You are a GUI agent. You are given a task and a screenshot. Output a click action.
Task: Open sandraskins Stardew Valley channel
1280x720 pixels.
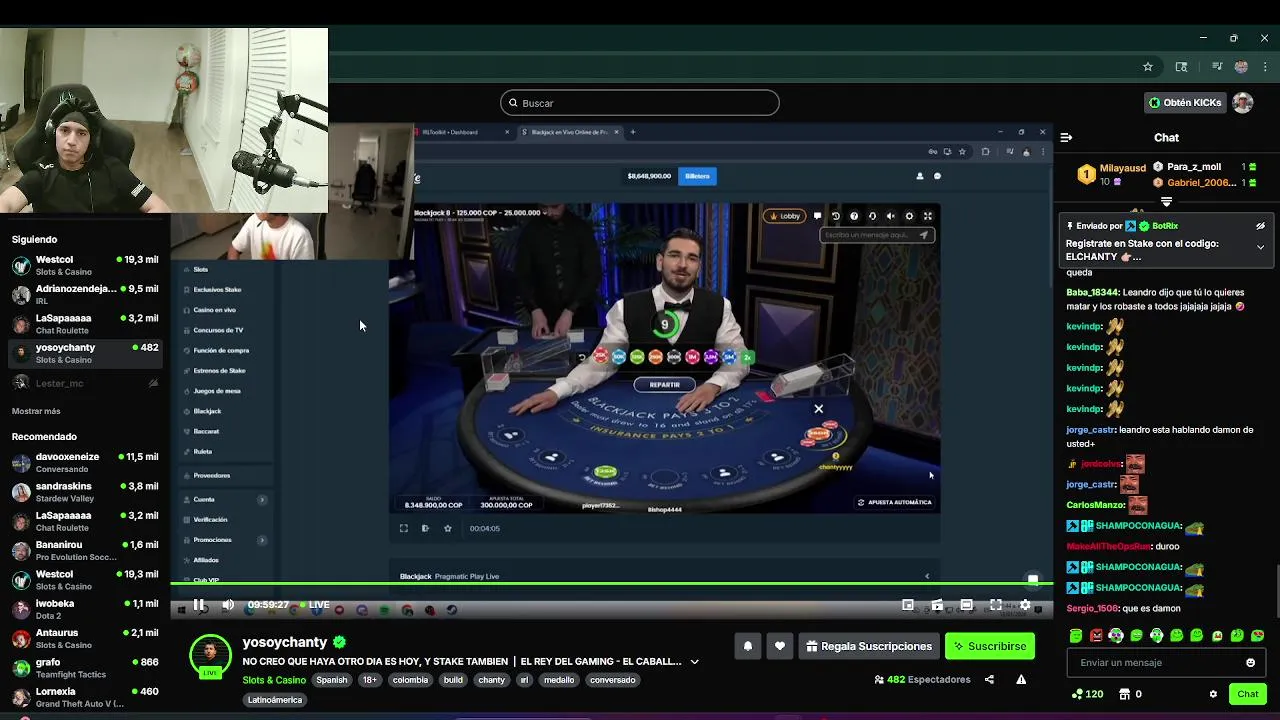[x=85, y=492]
